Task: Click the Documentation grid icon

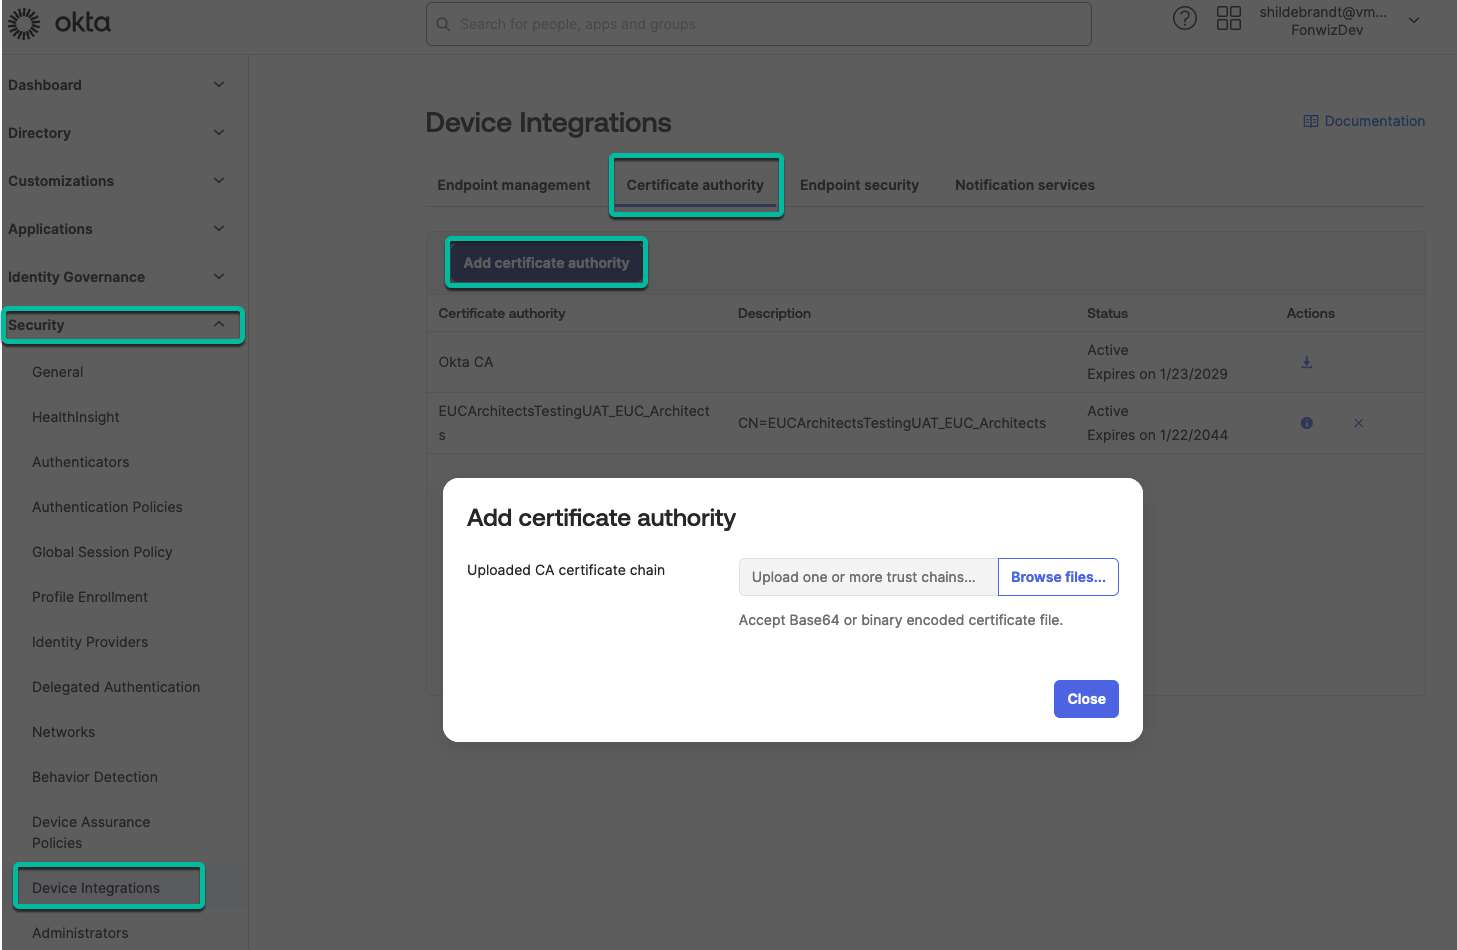Action: [1310, 120]
